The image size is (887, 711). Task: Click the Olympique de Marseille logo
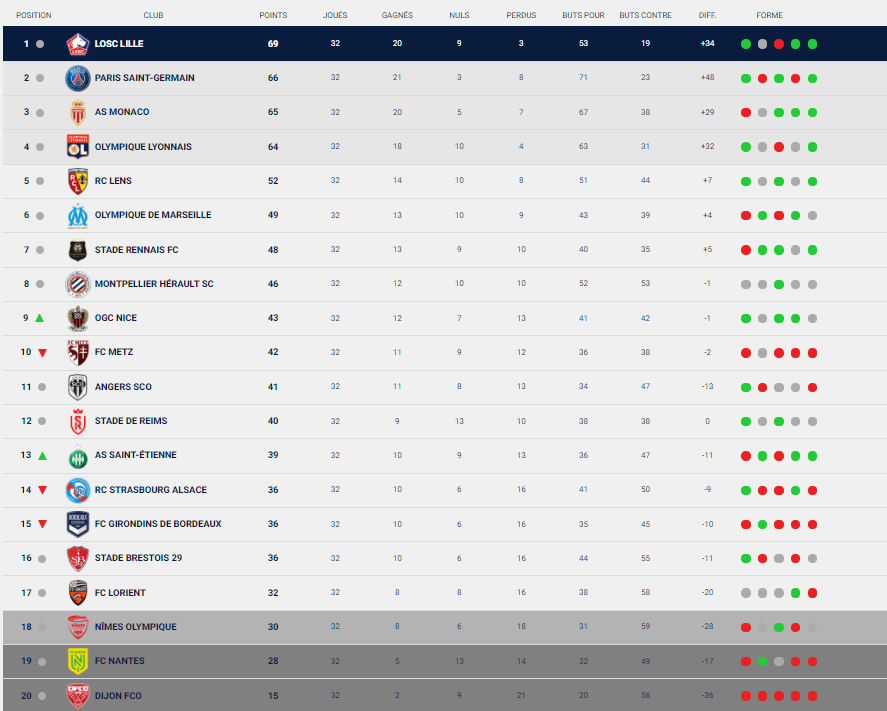coord(78,215)
